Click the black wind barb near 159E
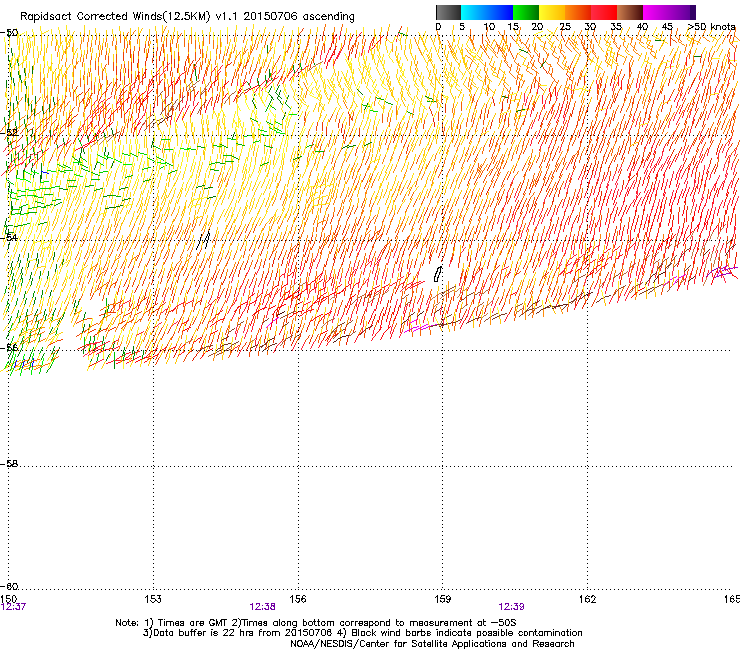Screen dimensions: 740x650 point(438,273)
